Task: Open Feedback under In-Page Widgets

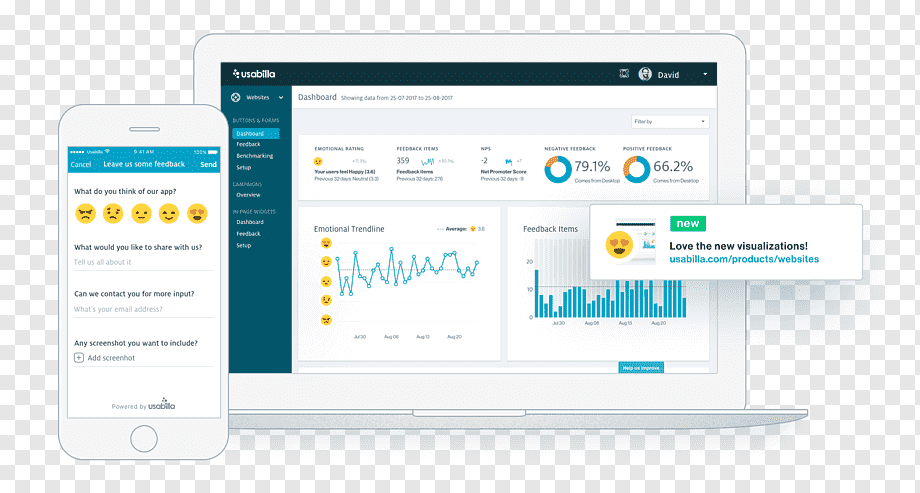Action: point(248,234)
